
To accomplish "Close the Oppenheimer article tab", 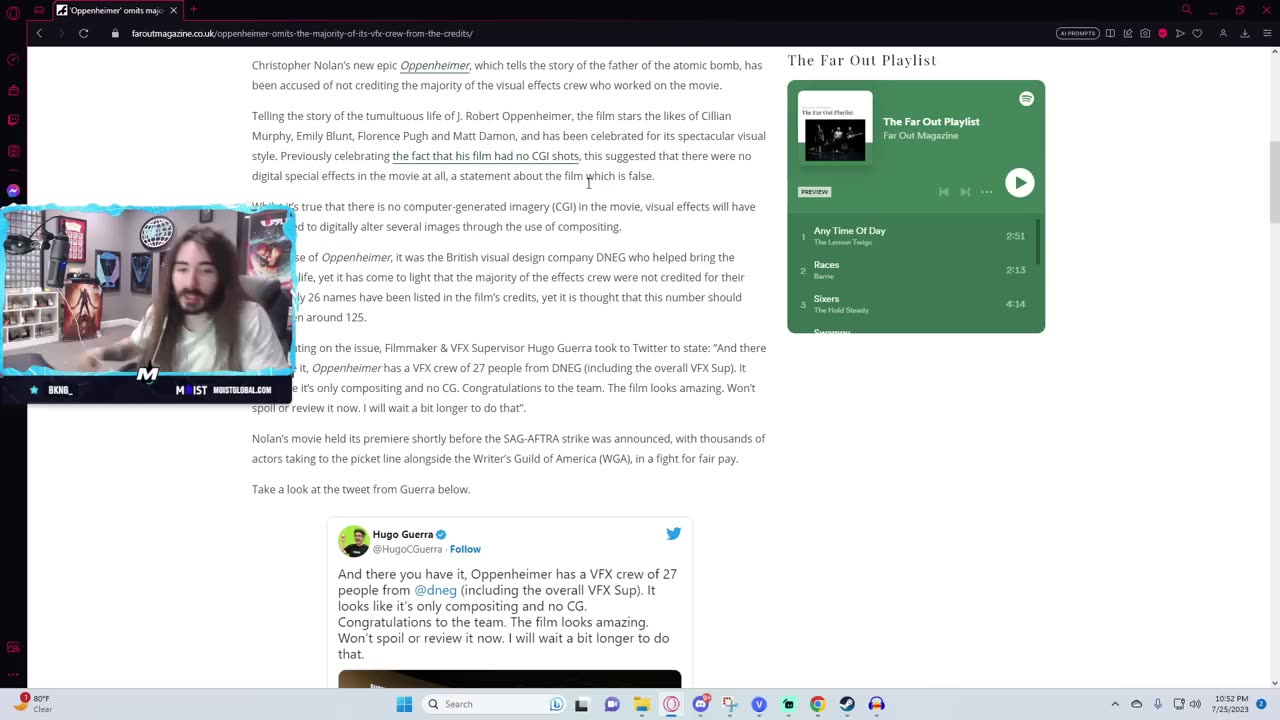I will tap(173, 10).
